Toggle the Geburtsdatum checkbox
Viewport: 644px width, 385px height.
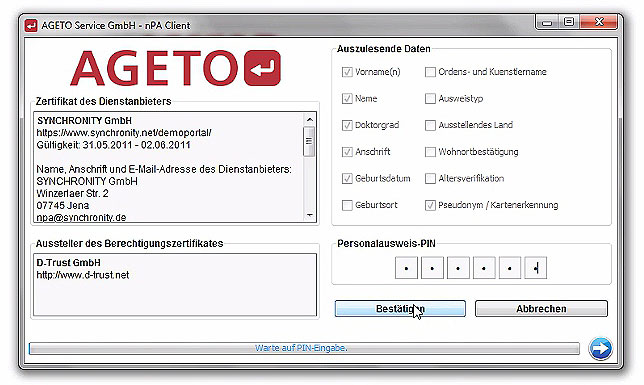pos(347,178)
